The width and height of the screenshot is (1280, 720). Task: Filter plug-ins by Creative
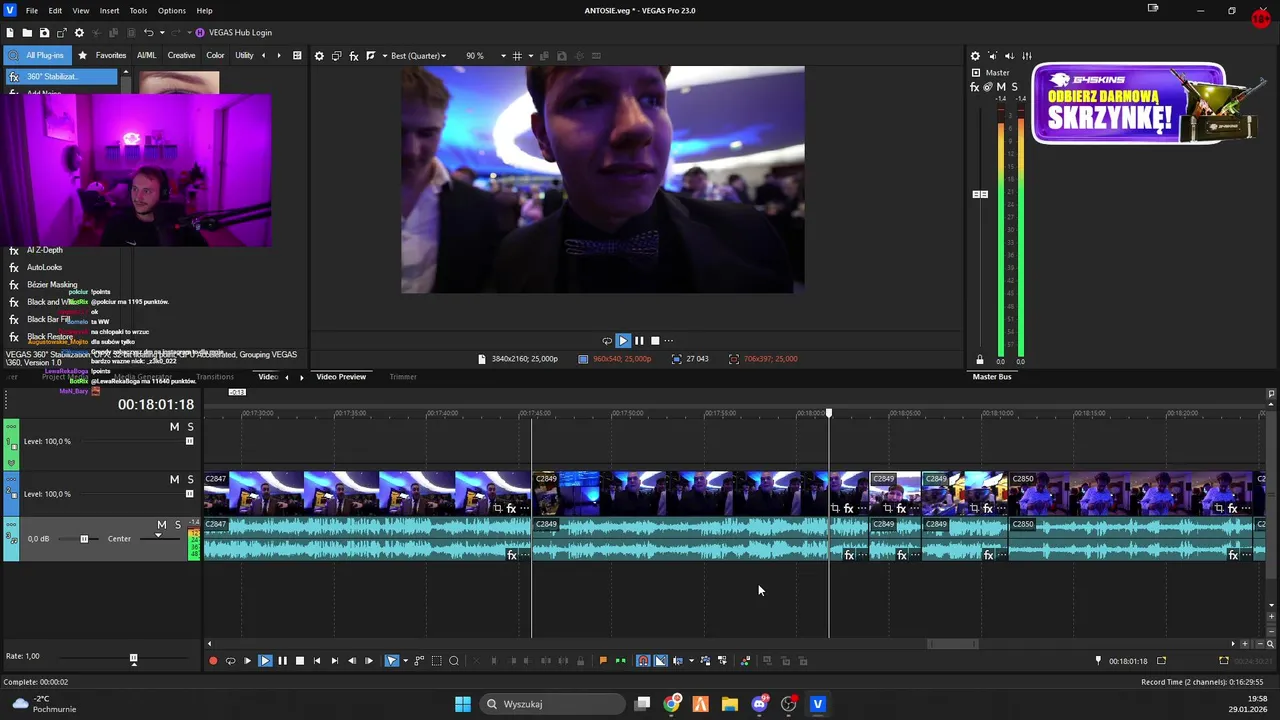[181, 56]
